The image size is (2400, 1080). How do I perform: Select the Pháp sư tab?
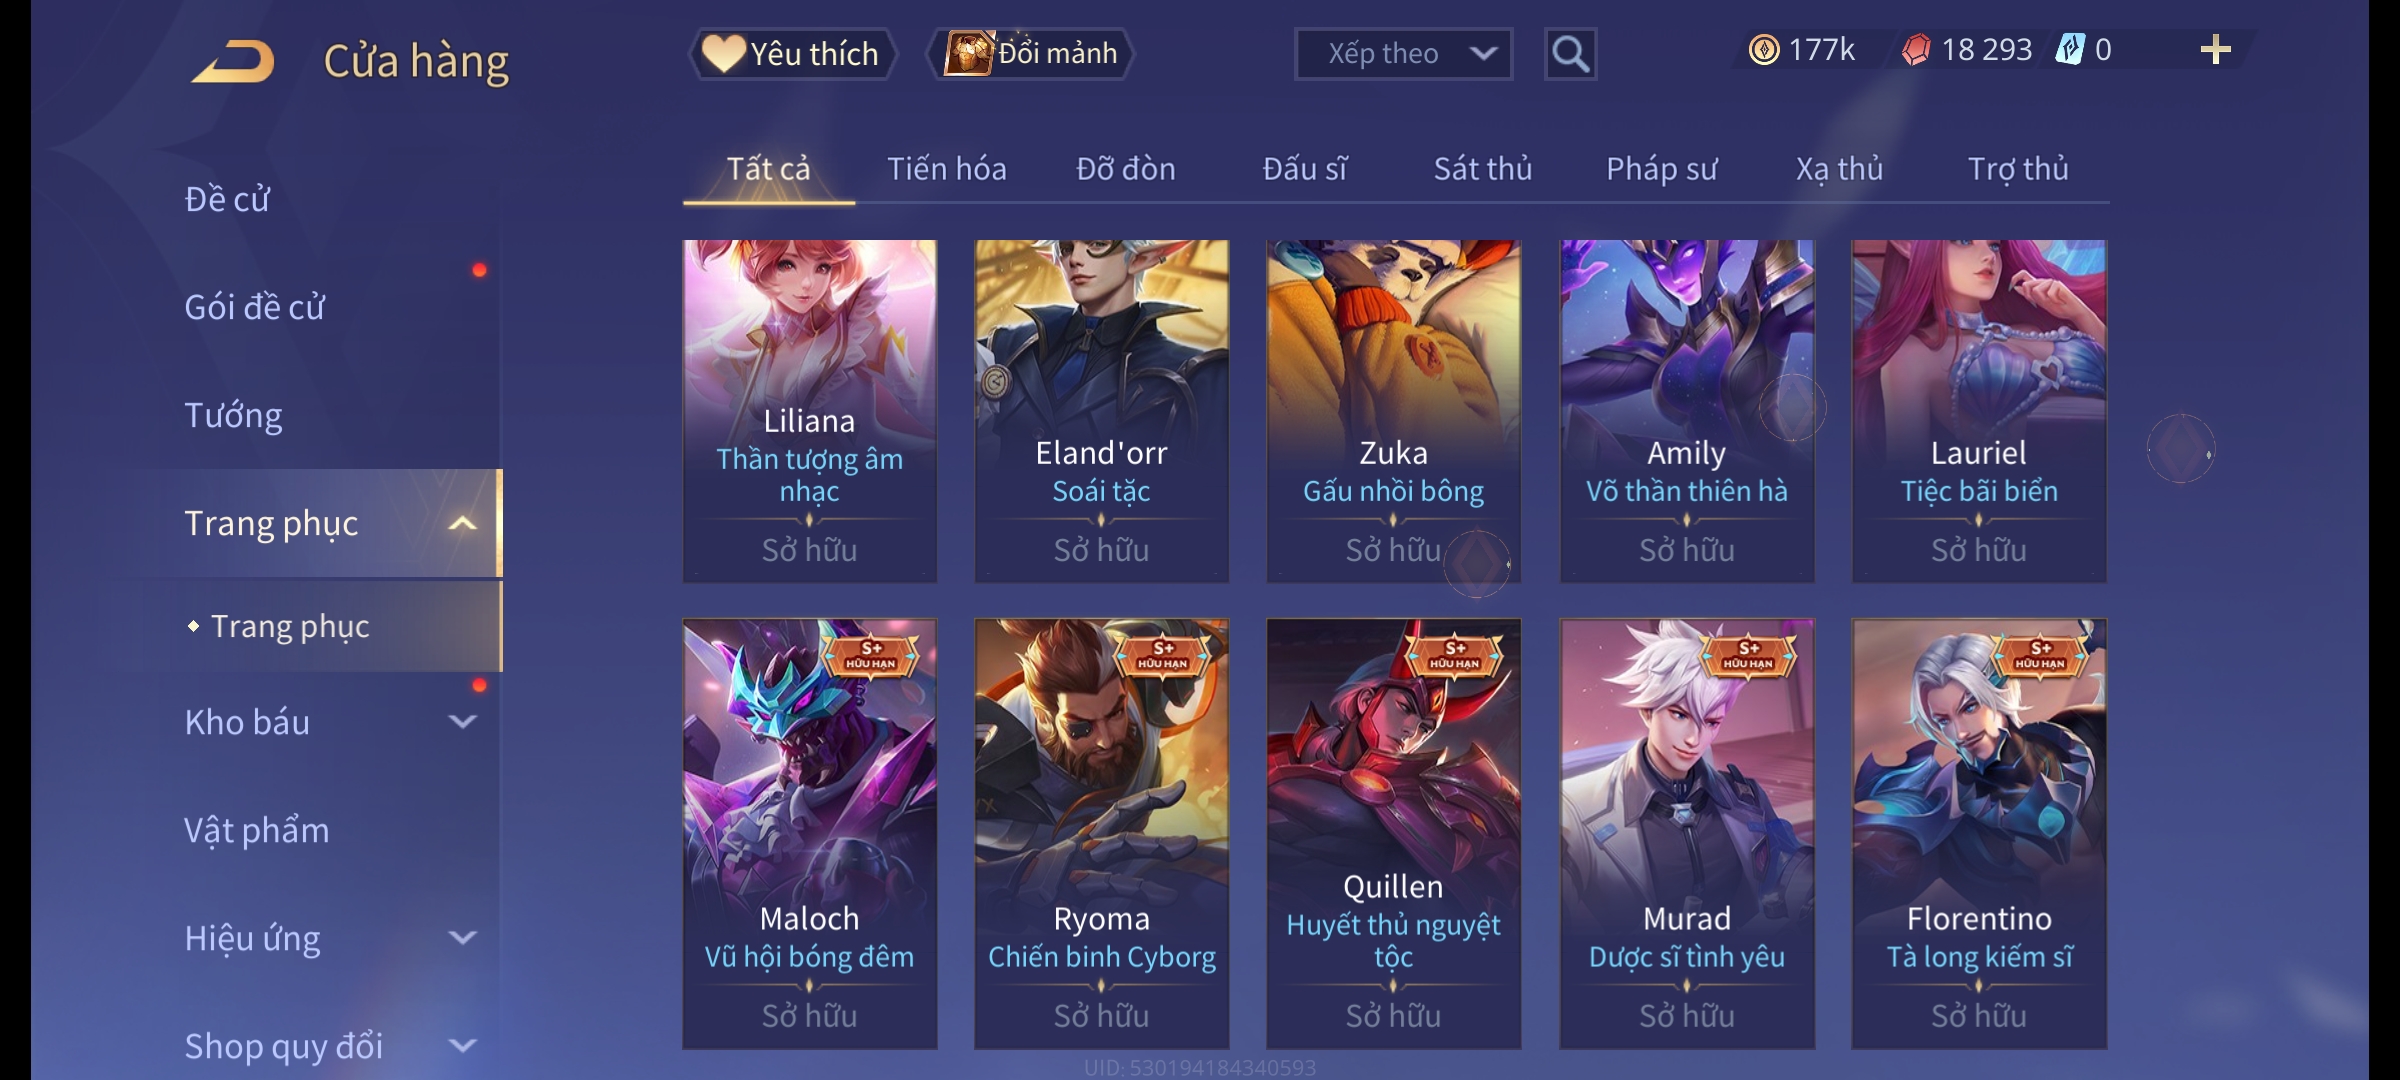[x=1661, y=169]
